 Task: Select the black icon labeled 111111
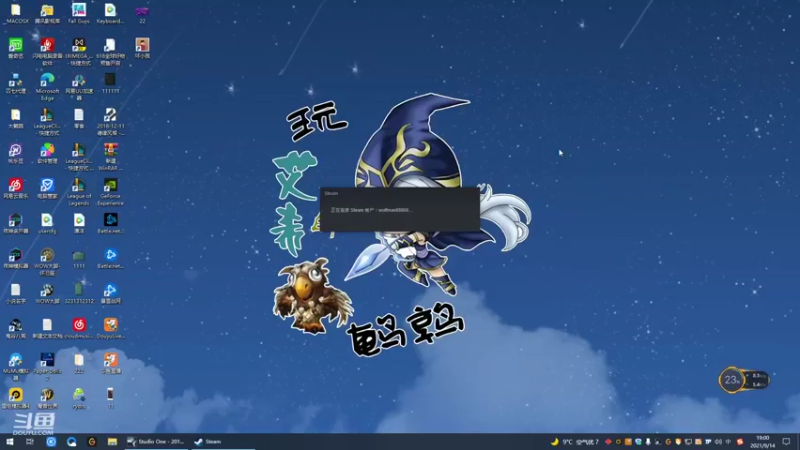[110, 83]
